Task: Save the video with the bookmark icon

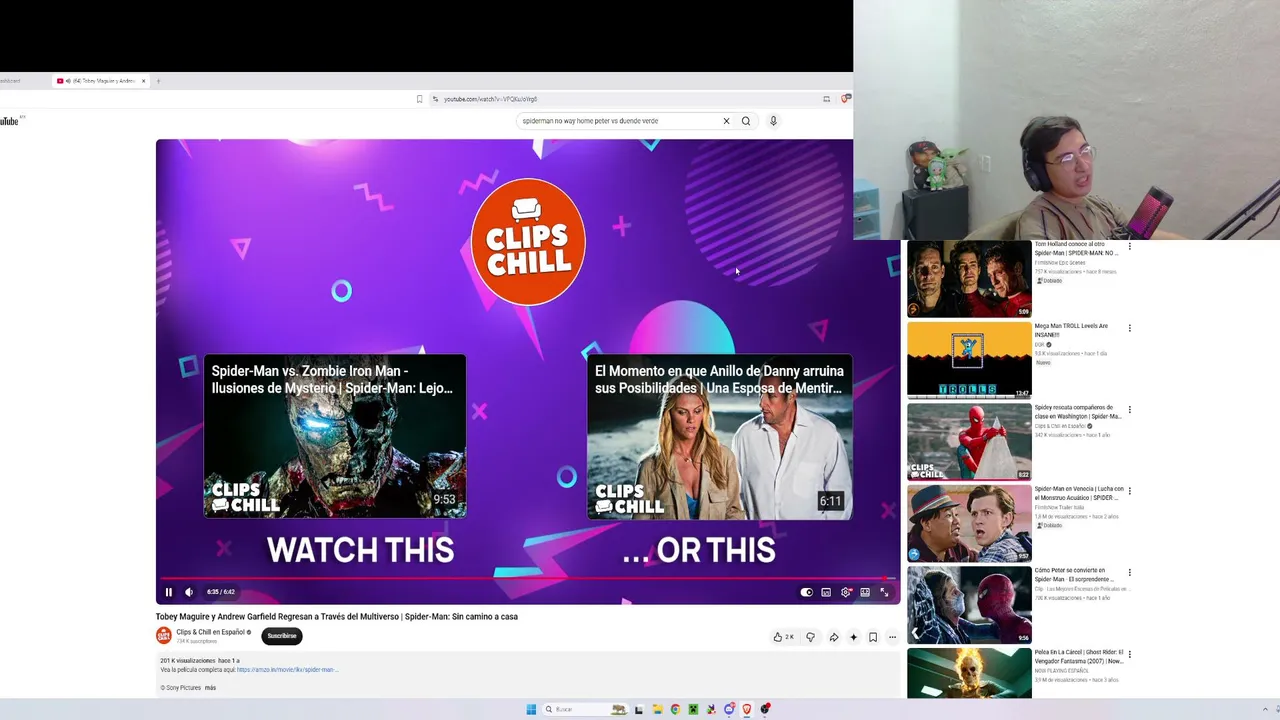Action: point(873,637)
